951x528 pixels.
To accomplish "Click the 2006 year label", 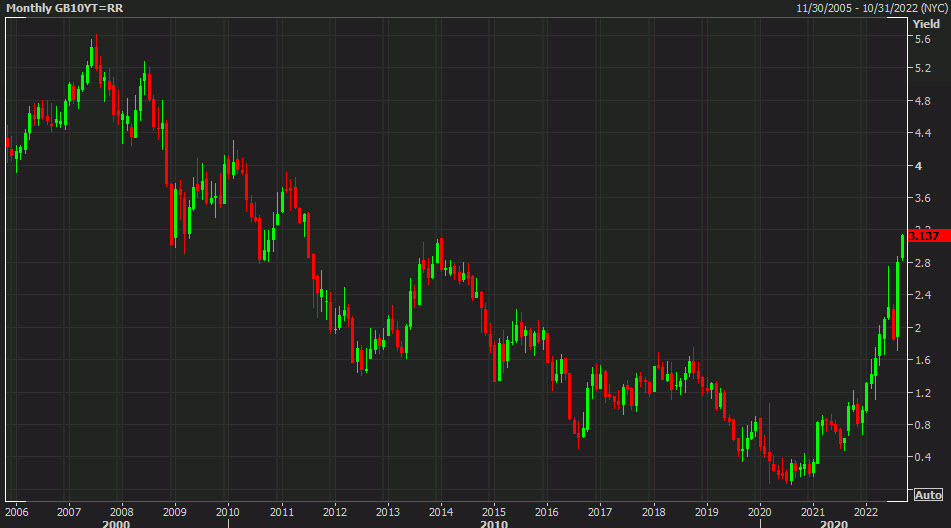I will click(x=16, y=512).
